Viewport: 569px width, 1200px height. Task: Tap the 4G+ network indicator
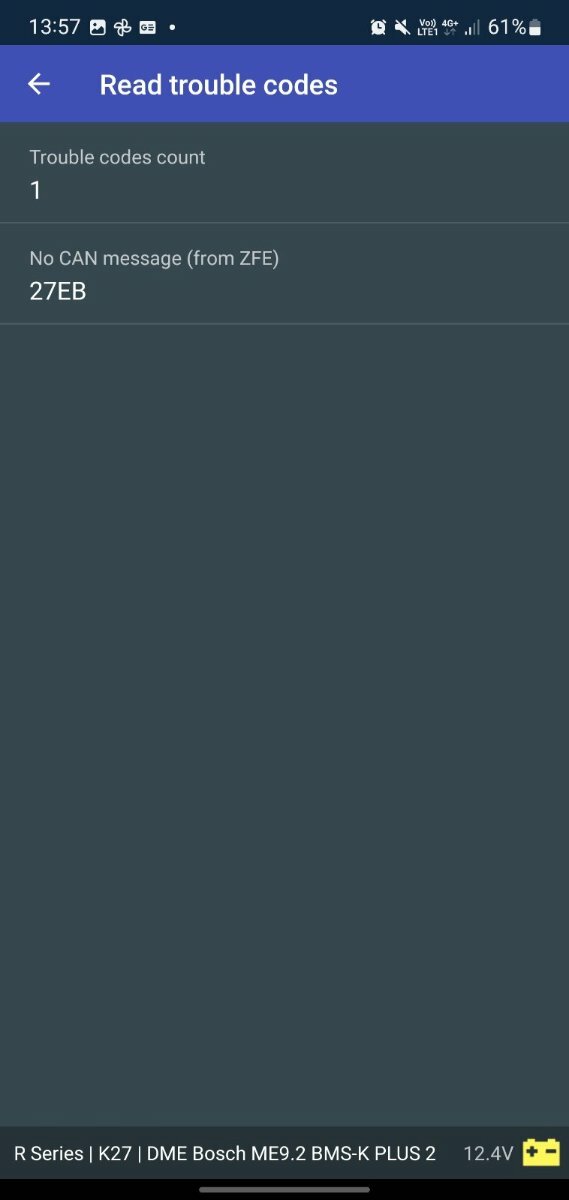[x=450, y=27]
